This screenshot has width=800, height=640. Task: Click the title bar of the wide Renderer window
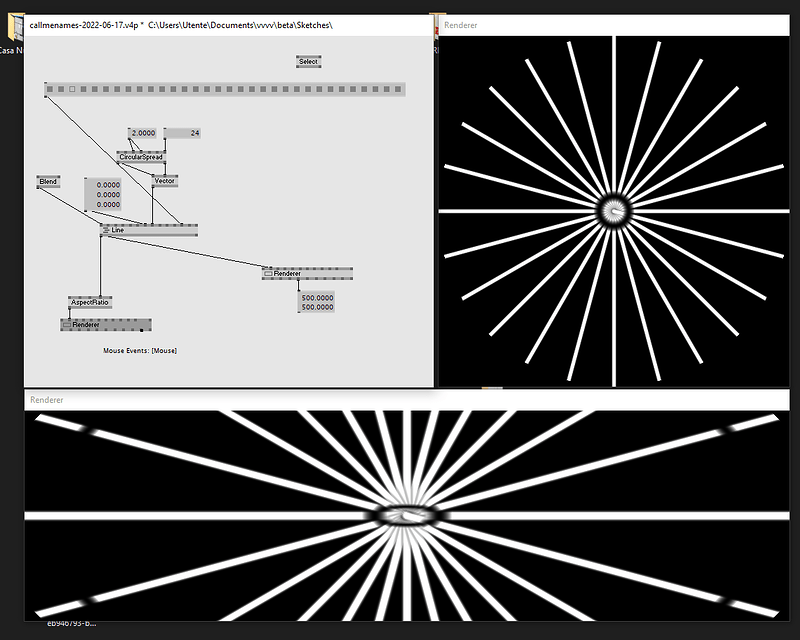click(407, 400)
